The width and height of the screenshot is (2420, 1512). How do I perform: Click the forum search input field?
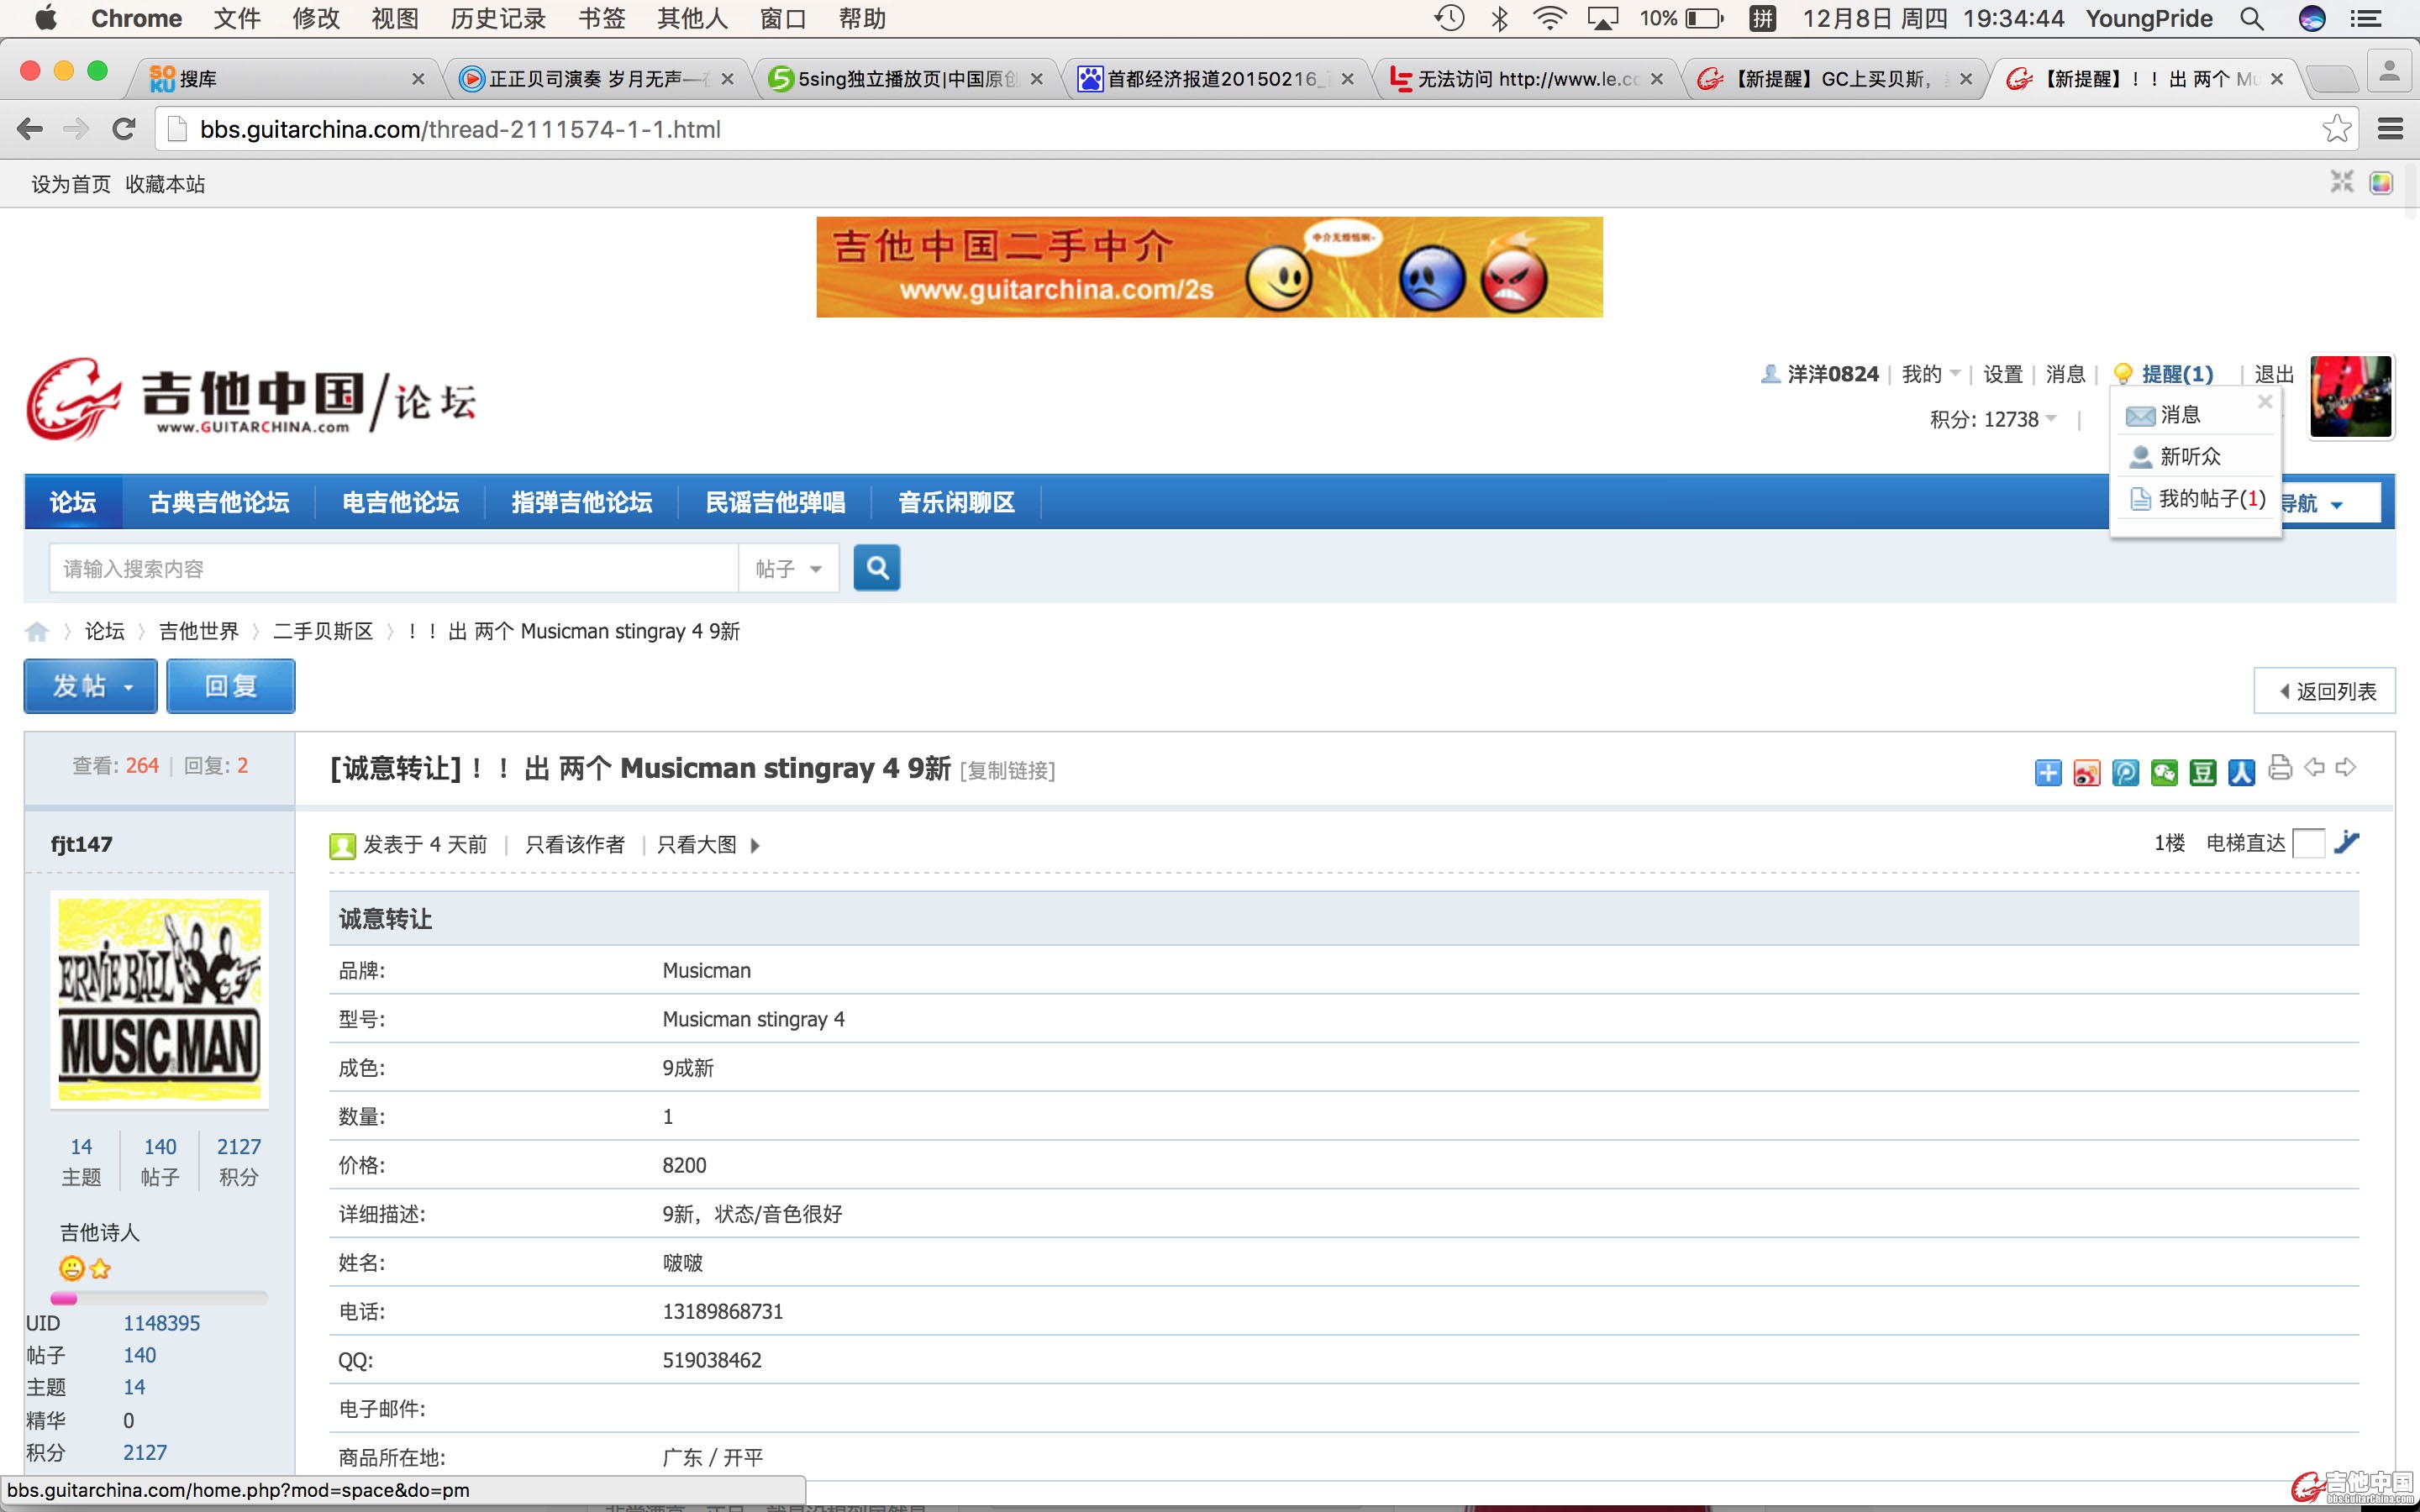point(393,569)
